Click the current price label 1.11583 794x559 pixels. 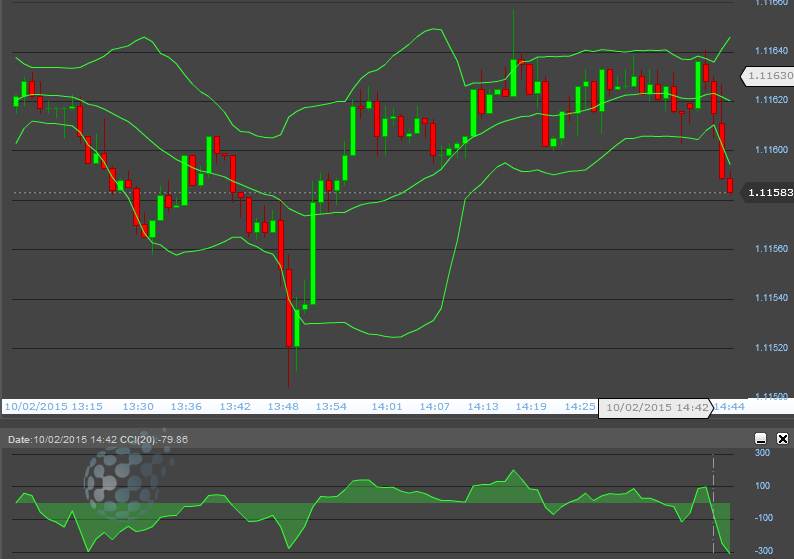pos(767,192)
